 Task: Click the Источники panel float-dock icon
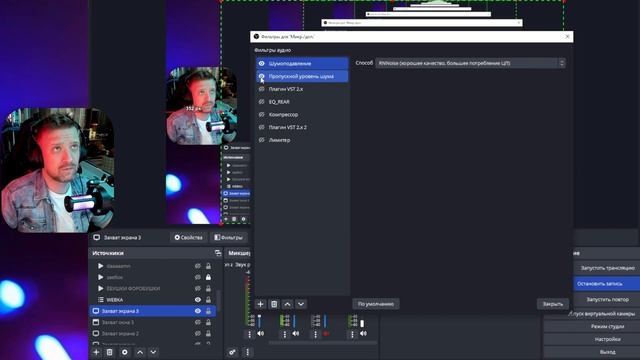(x=218, y=253)
